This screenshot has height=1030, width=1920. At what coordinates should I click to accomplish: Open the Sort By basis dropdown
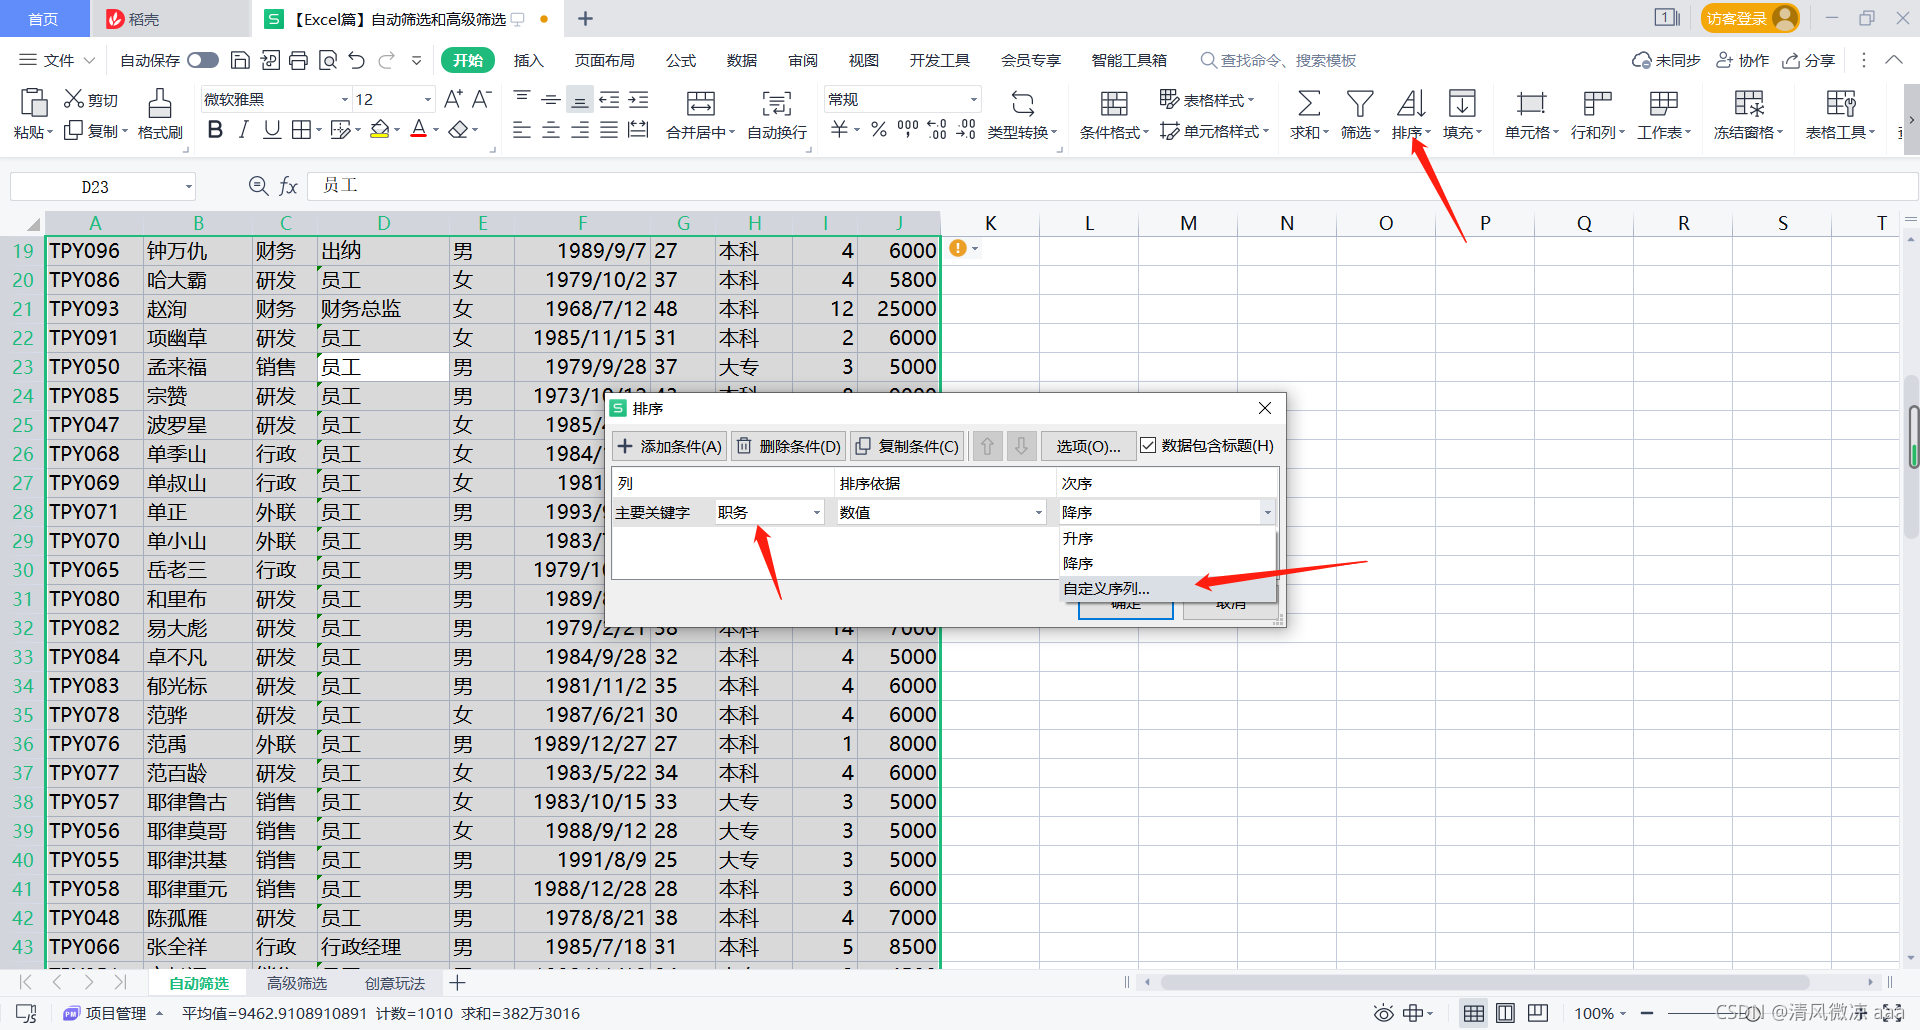point(1038,512)
